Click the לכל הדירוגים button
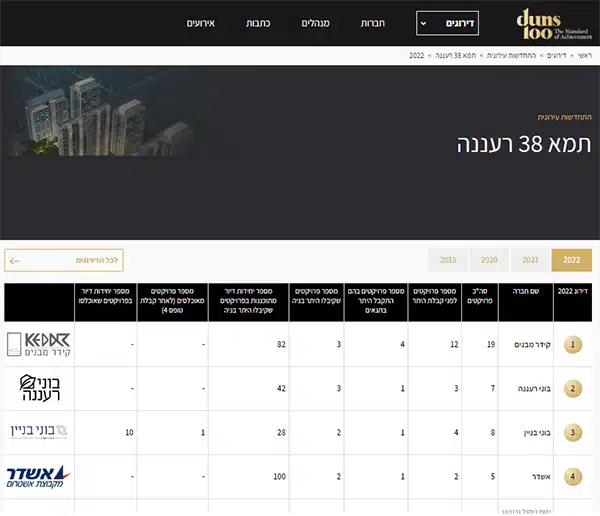This screenshot has height=516, width=600. click(x=64, y=260)
